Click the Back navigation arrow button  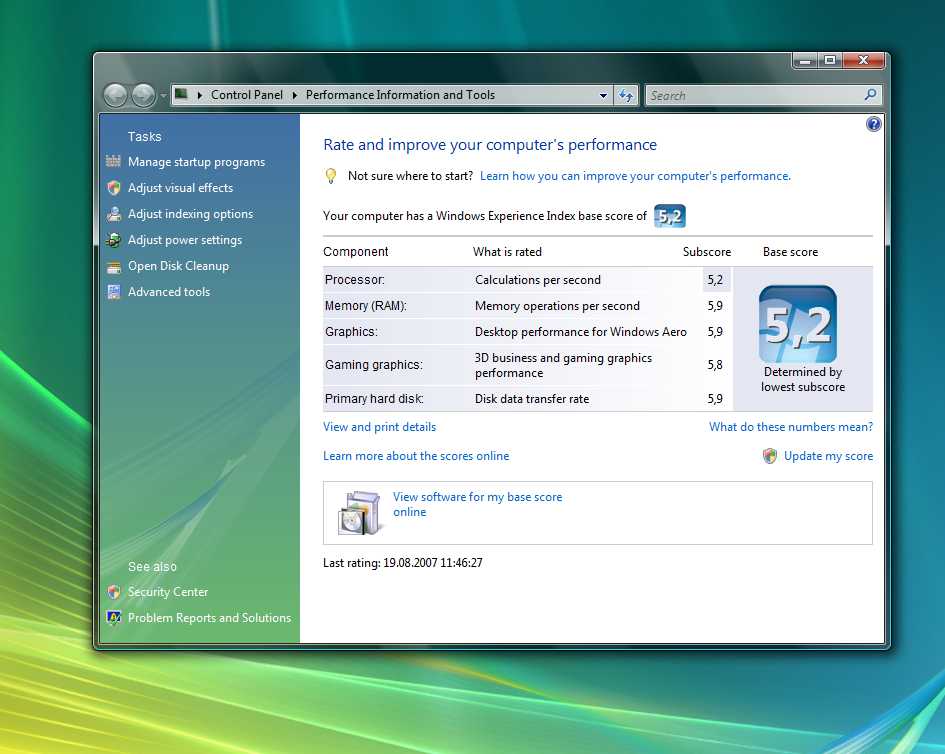(x=115, y=95)
